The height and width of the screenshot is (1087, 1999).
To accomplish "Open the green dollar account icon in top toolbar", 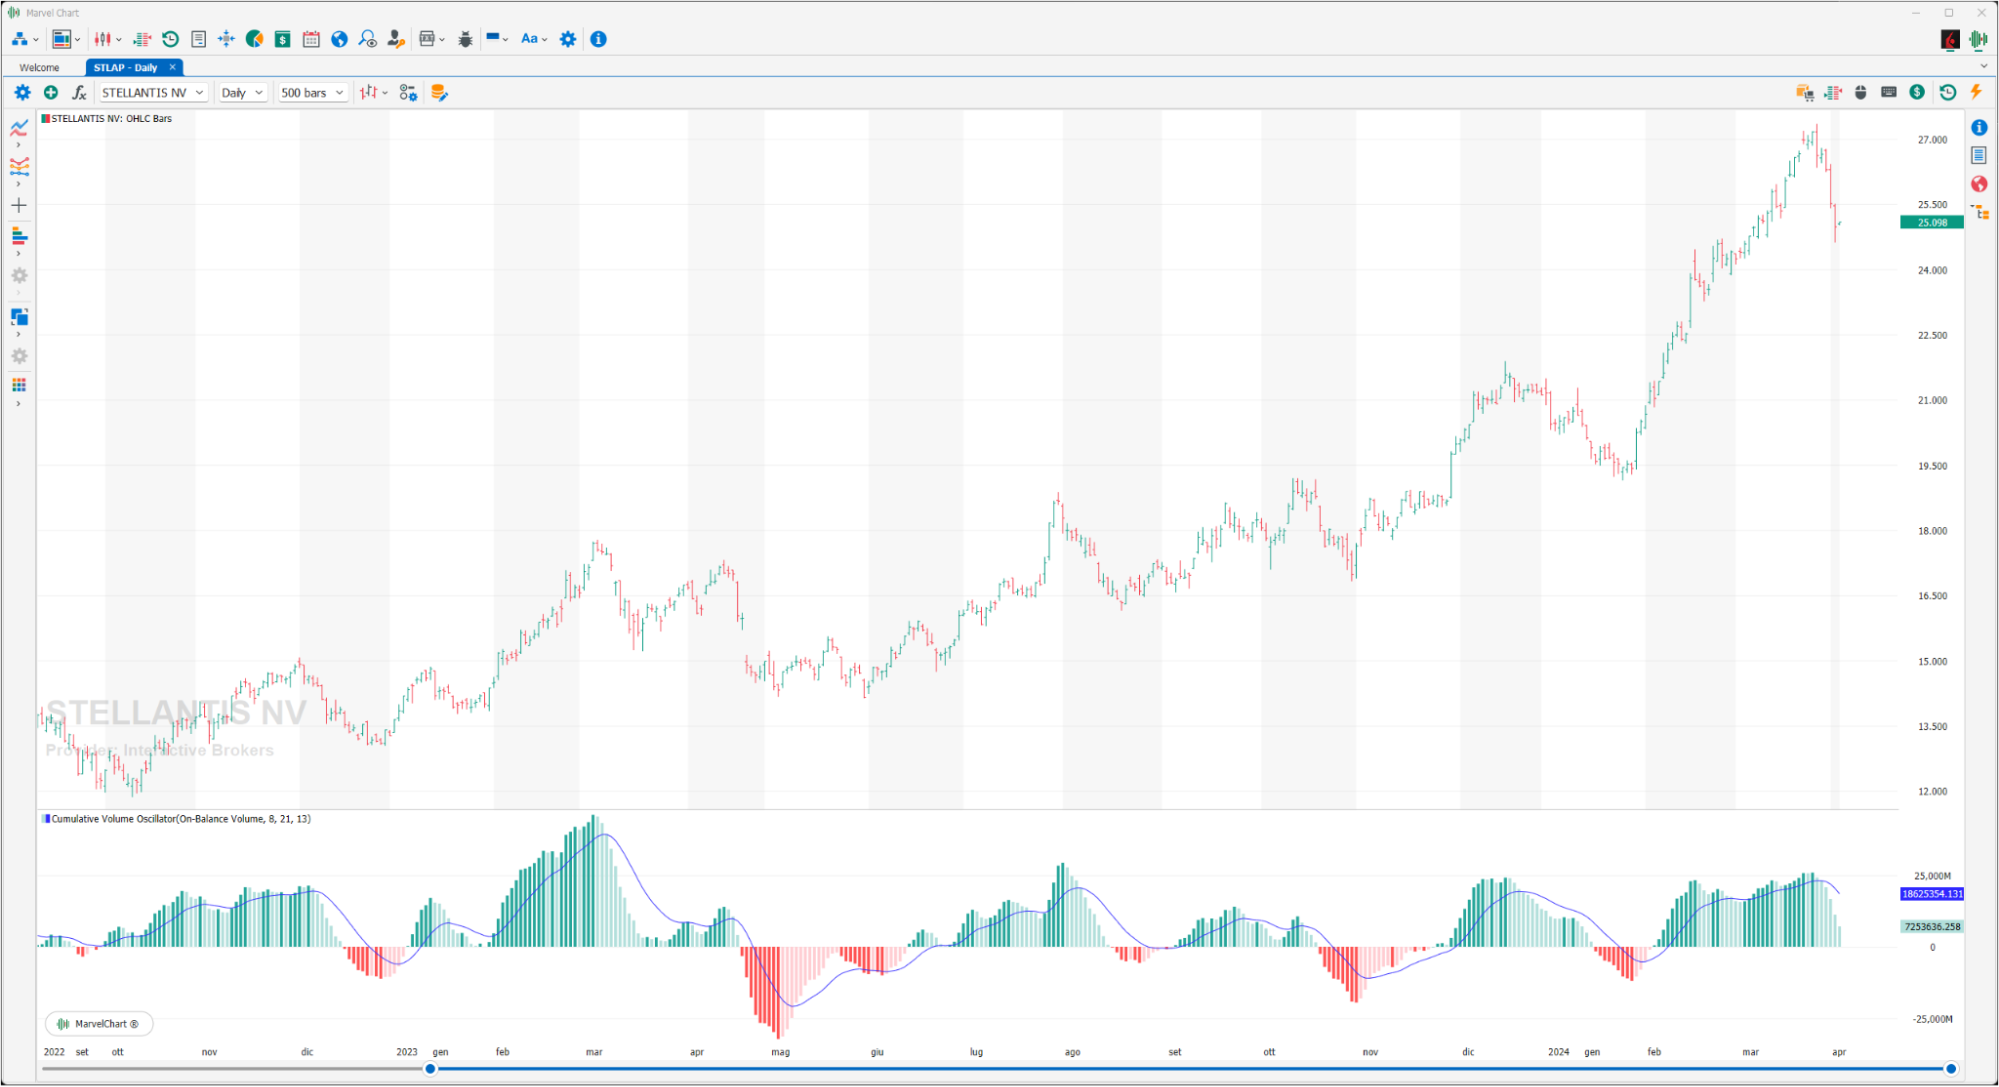I will tap(283, 39).
